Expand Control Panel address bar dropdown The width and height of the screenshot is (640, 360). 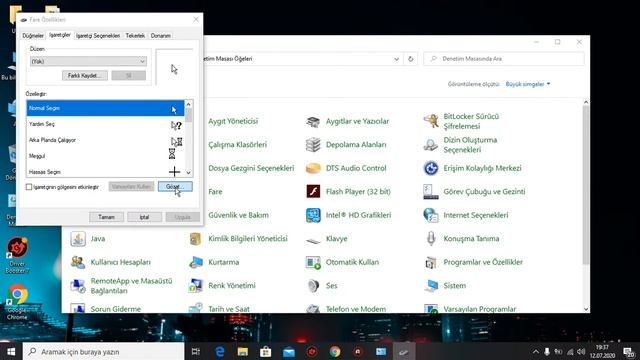pyautogui.click(x=396, y=59)
